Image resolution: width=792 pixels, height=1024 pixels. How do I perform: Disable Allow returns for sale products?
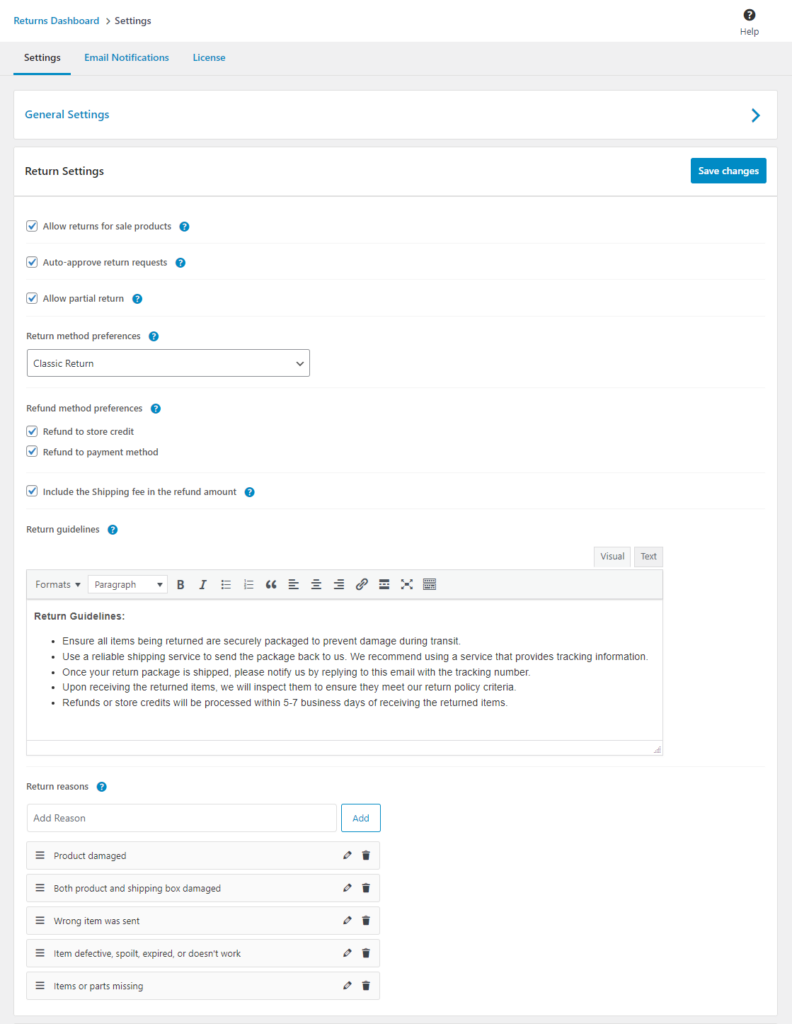click(x=31, y=226)
